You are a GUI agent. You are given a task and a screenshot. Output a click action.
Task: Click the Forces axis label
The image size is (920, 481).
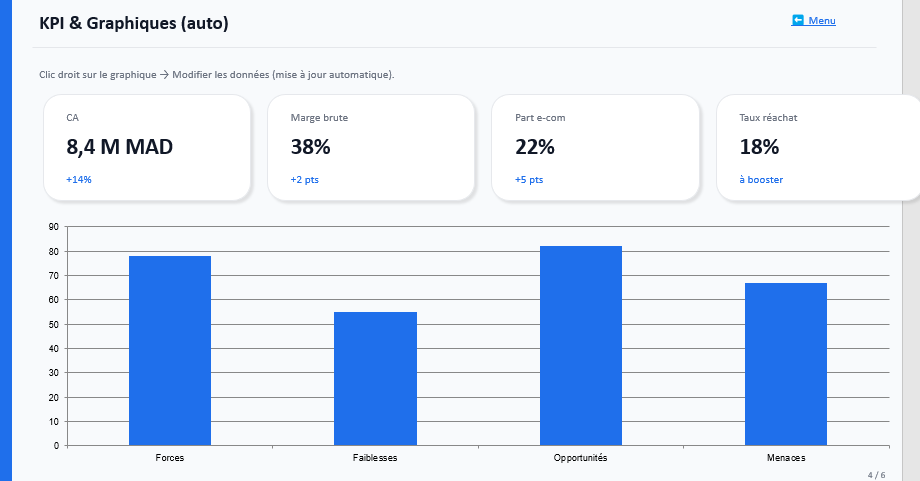(x=170, y=457)
